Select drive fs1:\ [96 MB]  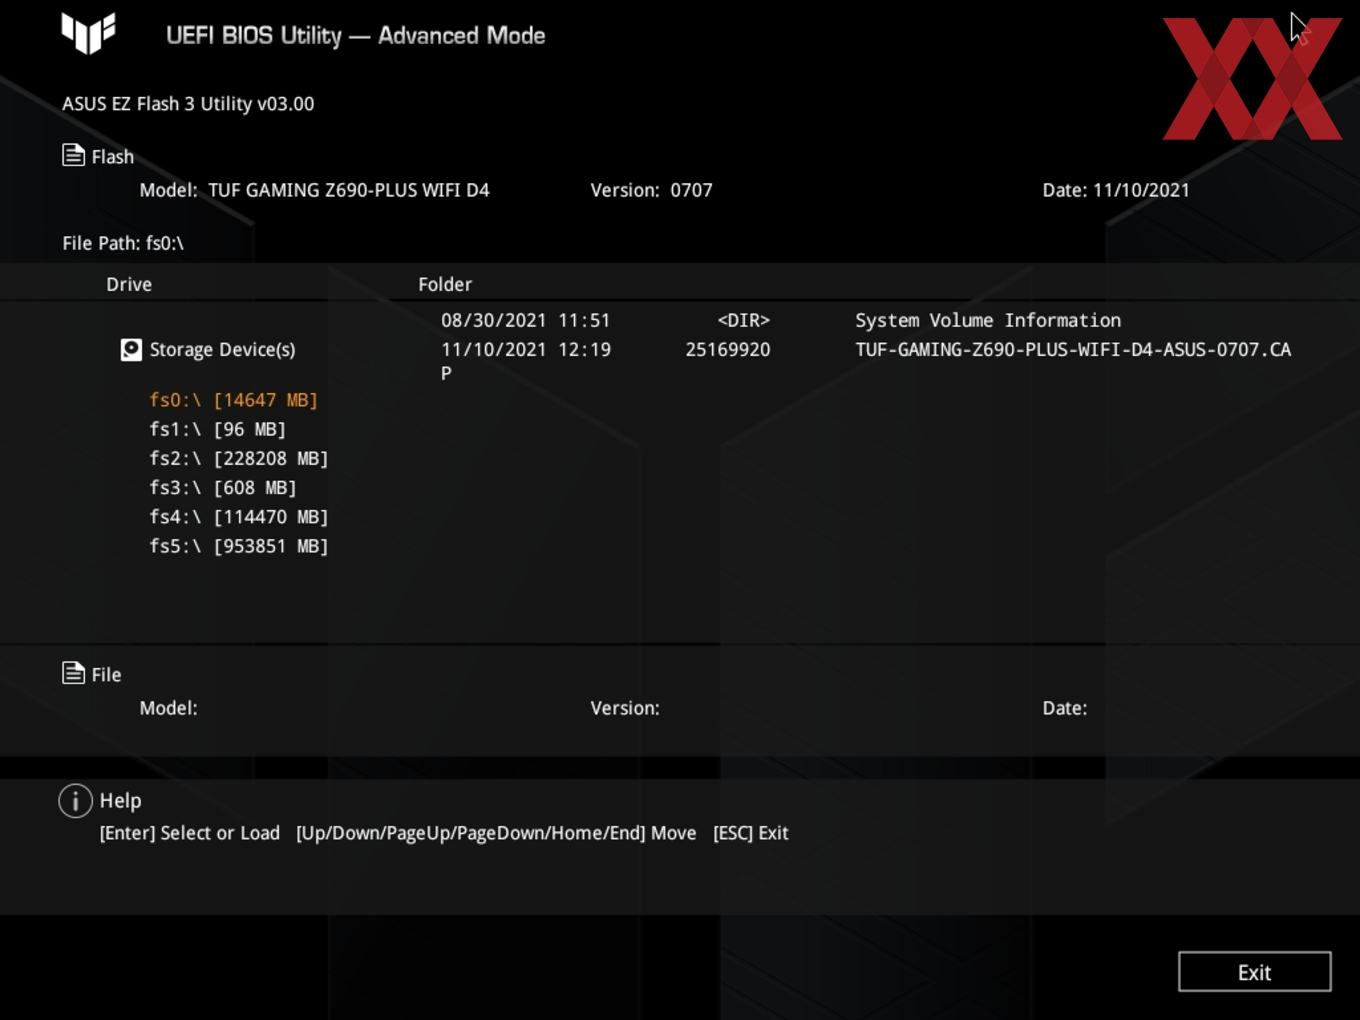coord(217,429)
